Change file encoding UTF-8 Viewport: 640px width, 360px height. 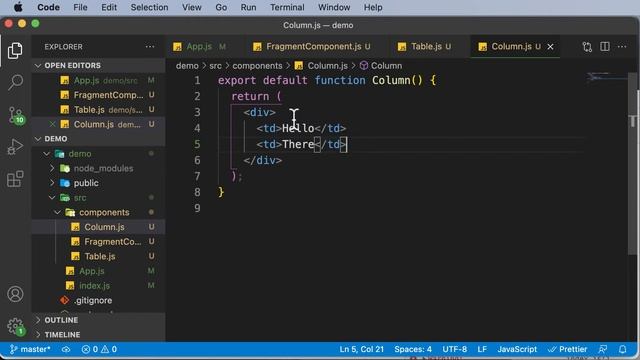454,349
